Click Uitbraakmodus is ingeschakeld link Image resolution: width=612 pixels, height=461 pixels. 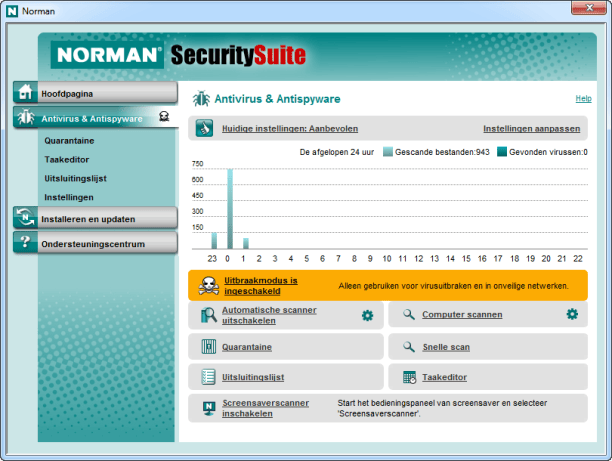[260, 286]
